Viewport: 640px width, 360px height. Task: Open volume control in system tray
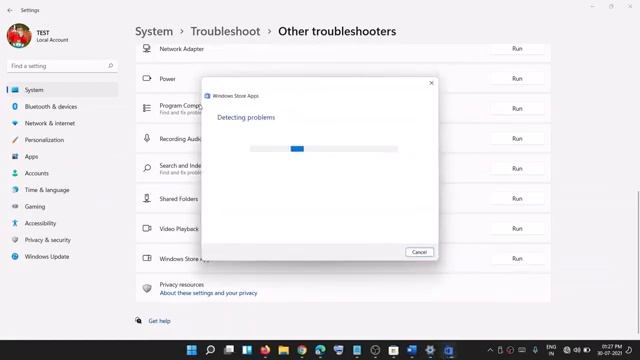tap(577, 350)
